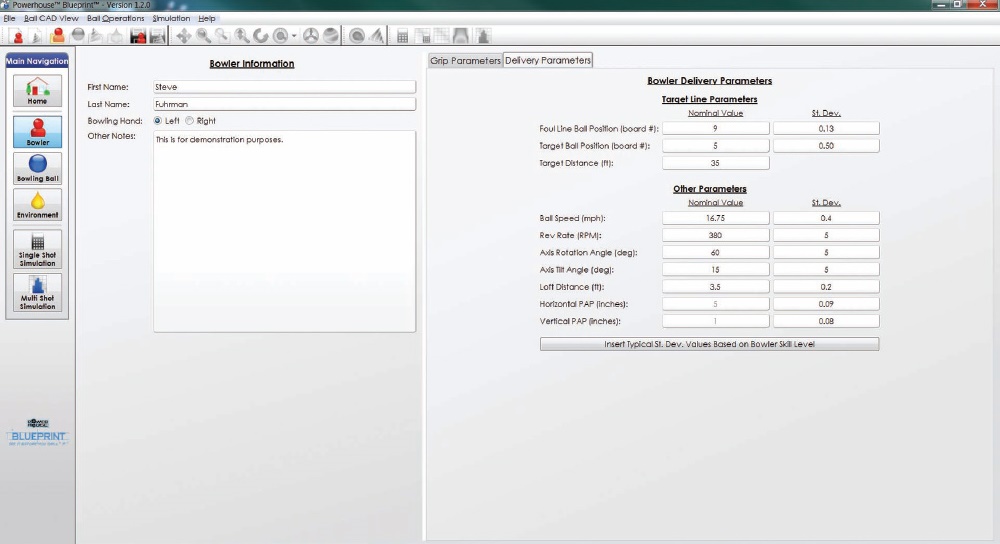Click the red floppy disk save icon
The image size is (1000, 544).
tap(138, 36)
